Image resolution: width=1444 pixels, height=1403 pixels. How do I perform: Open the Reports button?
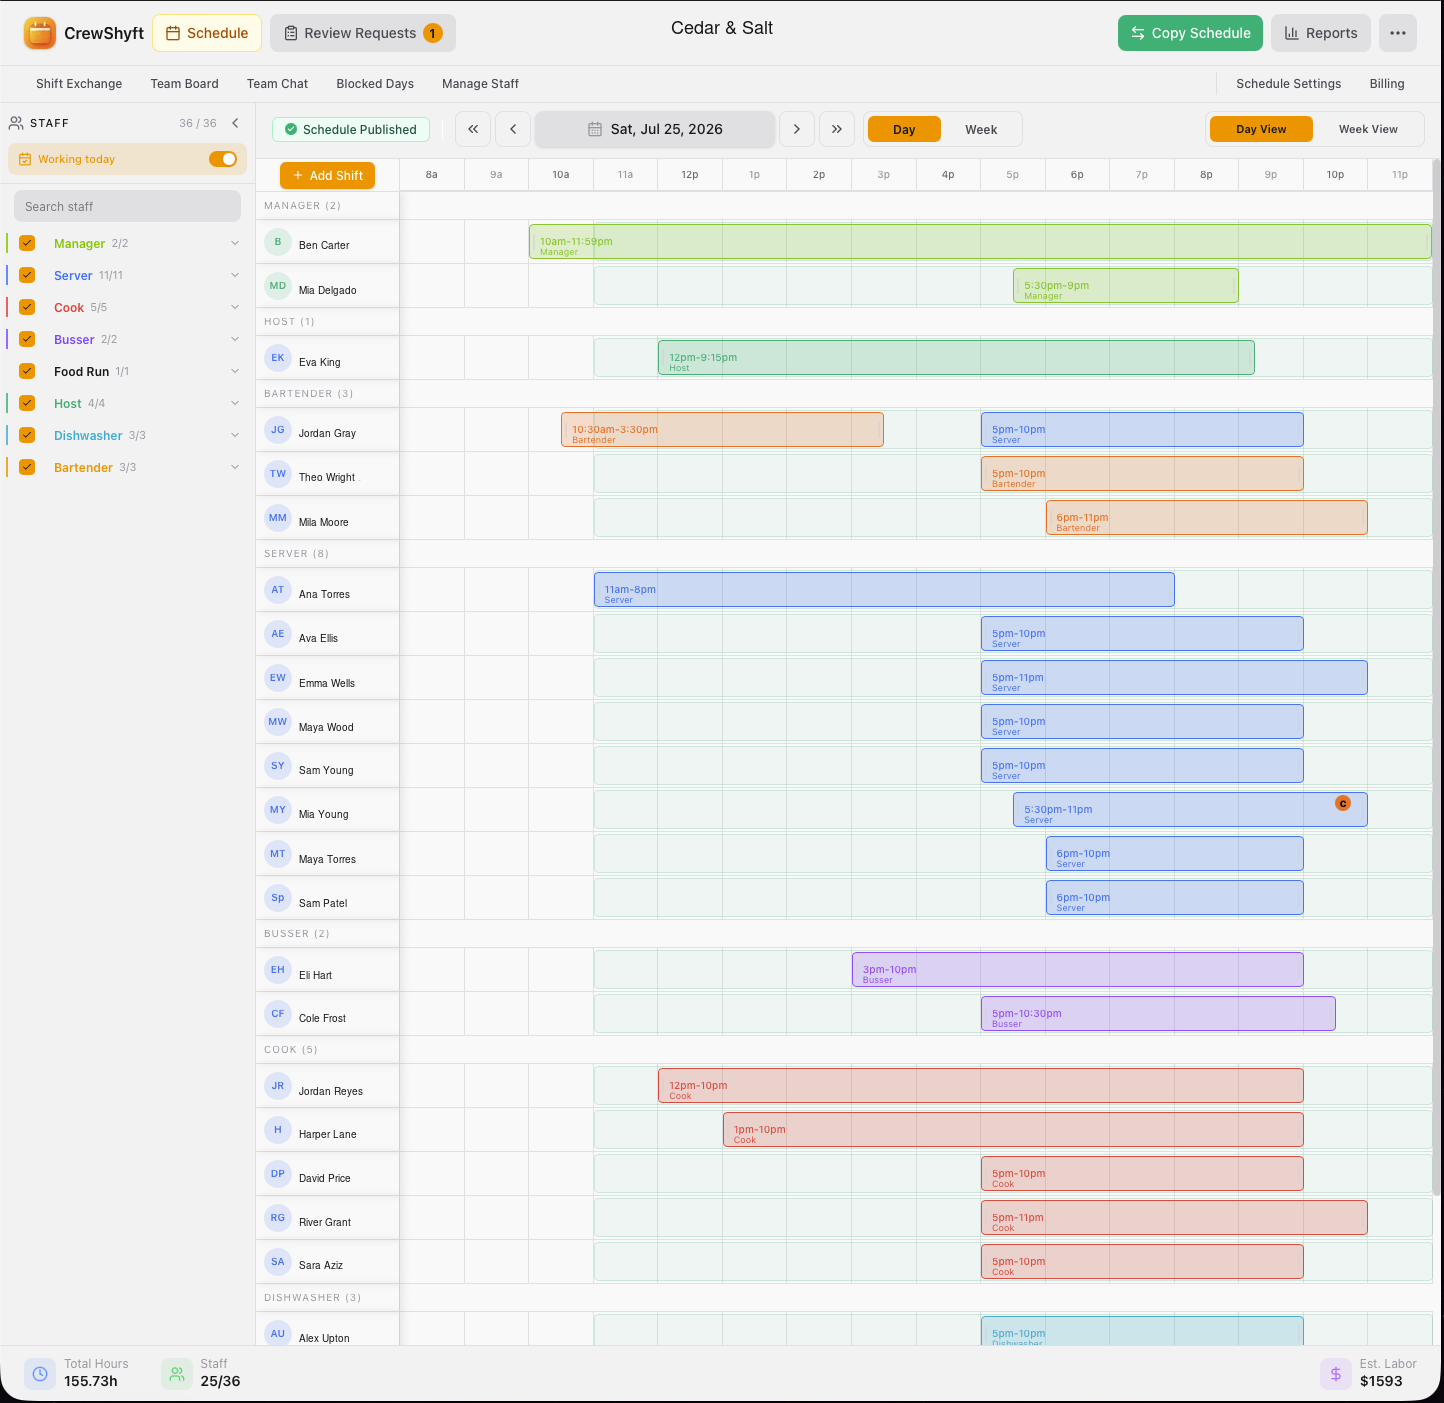[x=1320, y=33]
